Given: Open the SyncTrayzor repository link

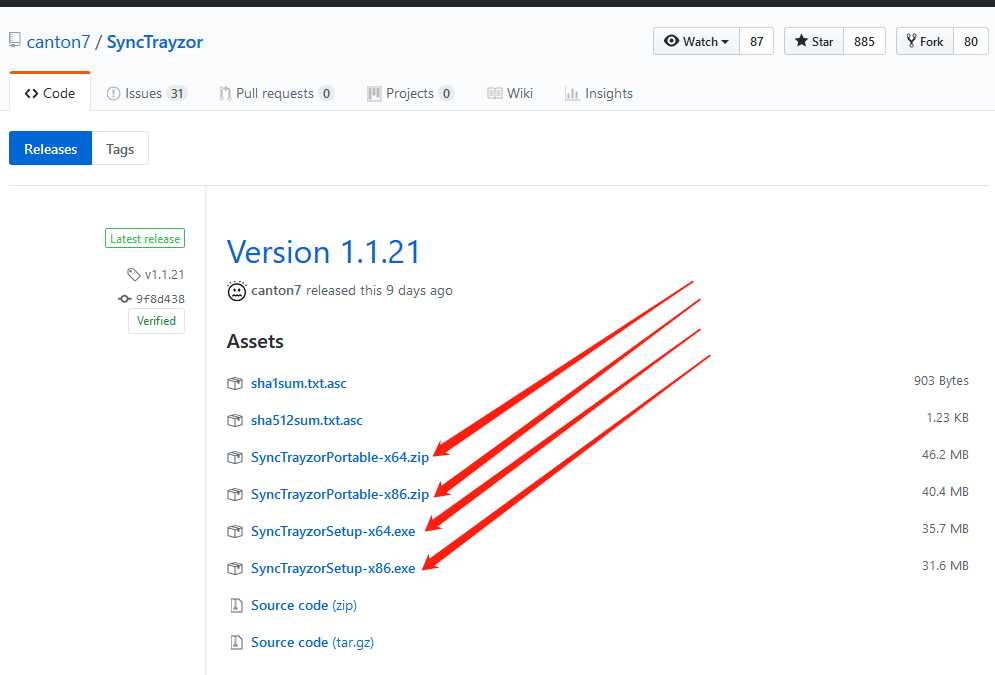Looking at the screenshot, I should pyautogui.click(x=155, y=42).
